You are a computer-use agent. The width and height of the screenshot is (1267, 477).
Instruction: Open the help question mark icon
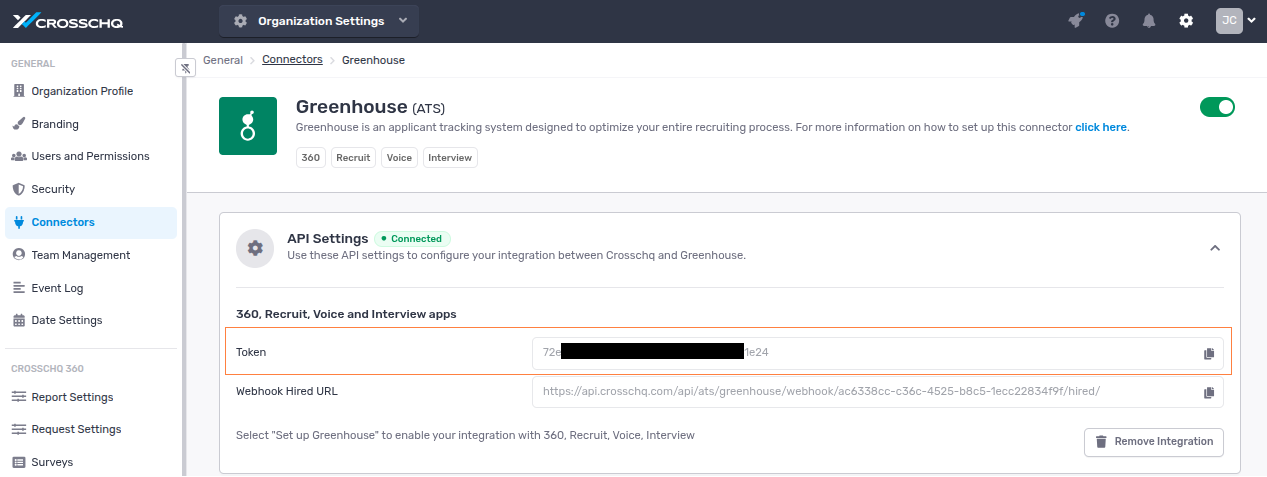[x=1112, y=21]
